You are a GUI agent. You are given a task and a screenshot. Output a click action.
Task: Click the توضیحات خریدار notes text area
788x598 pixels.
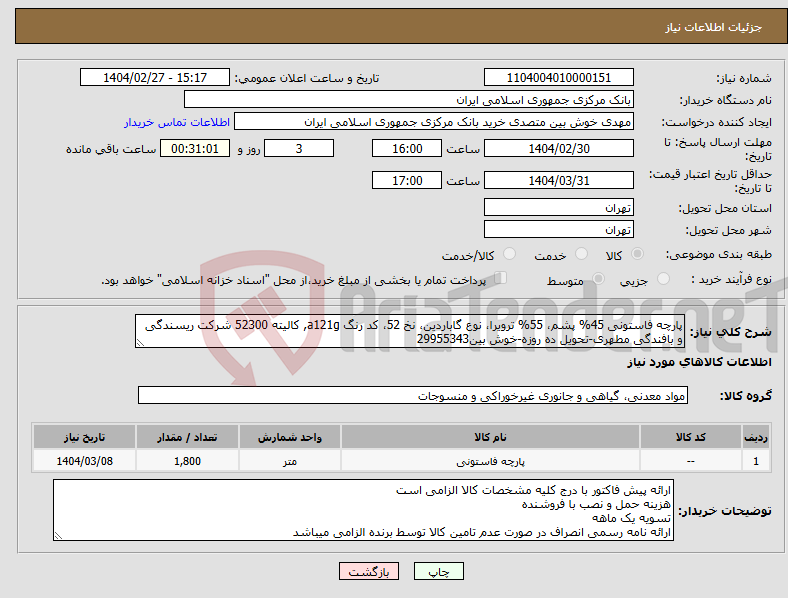pos(363,510)
